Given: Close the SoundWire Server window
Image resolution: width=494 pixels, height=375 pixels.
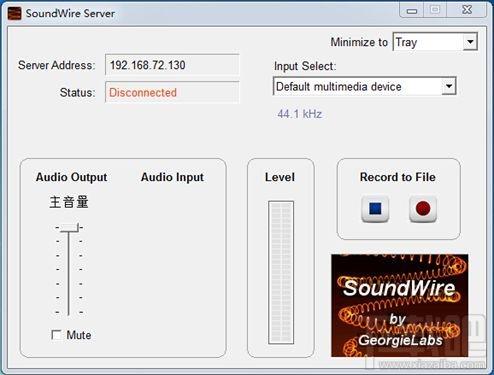Looking at the screenshot, I should click(467, 10).
